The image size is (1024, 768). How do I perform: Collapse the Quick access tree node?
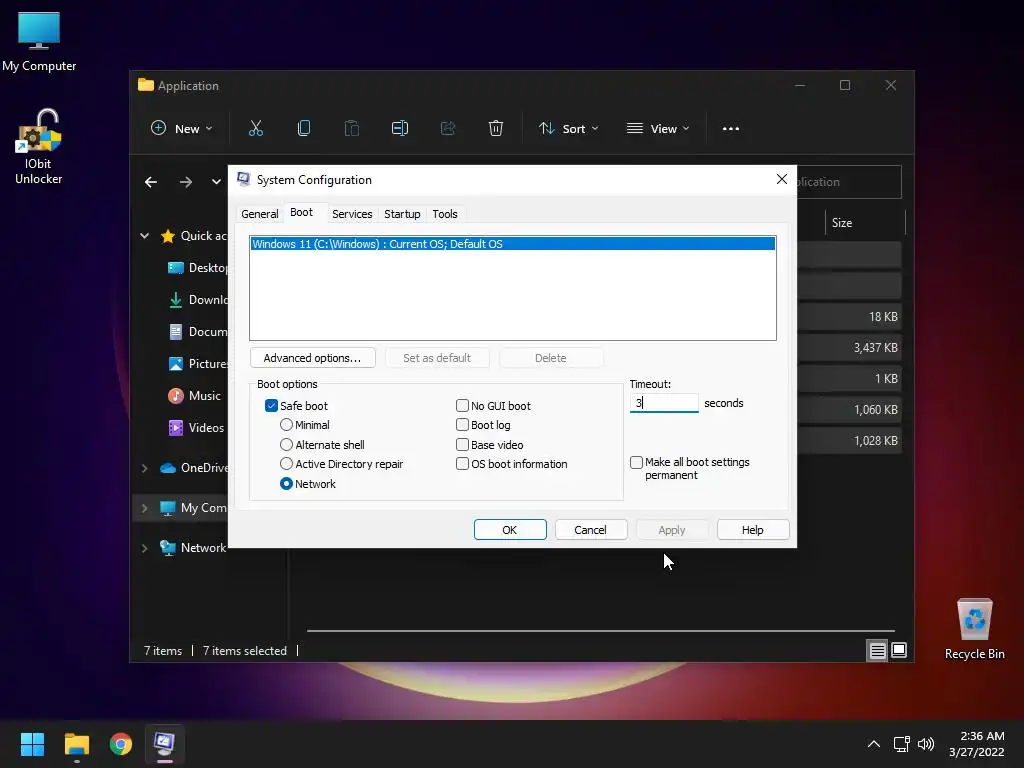pos(145,236)
